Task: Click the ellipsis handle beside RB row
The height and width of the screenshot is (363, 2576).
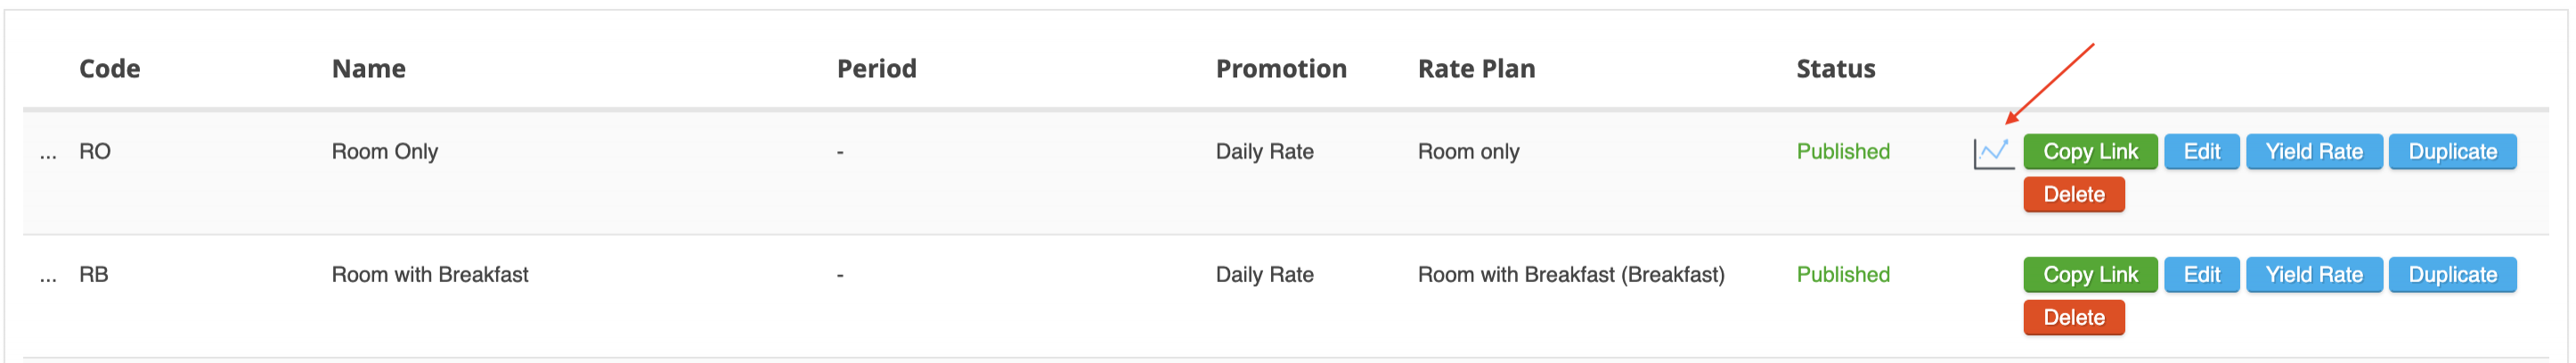Action: [48, 276]
